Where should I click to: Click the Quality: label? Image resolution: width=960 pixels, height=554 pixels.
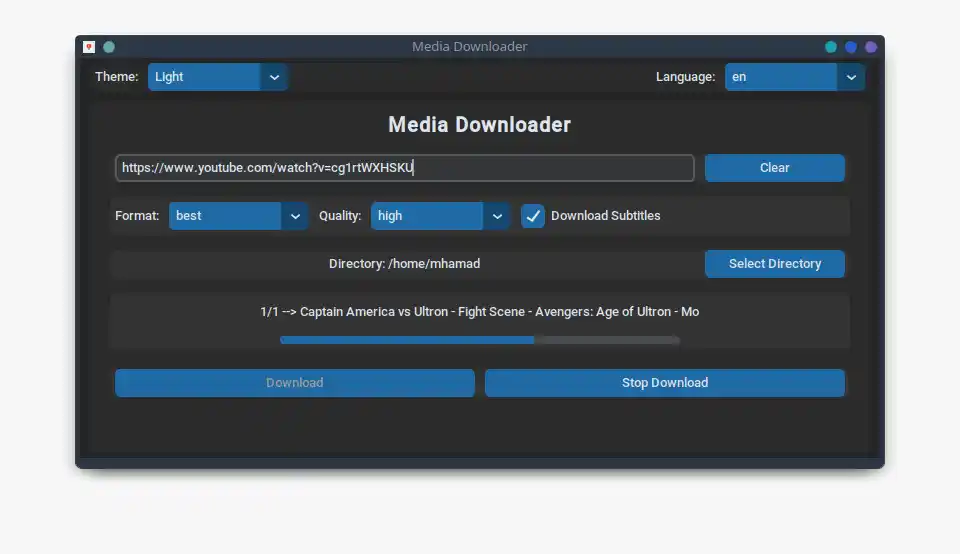pyautogui.click(x=340, y=216)
